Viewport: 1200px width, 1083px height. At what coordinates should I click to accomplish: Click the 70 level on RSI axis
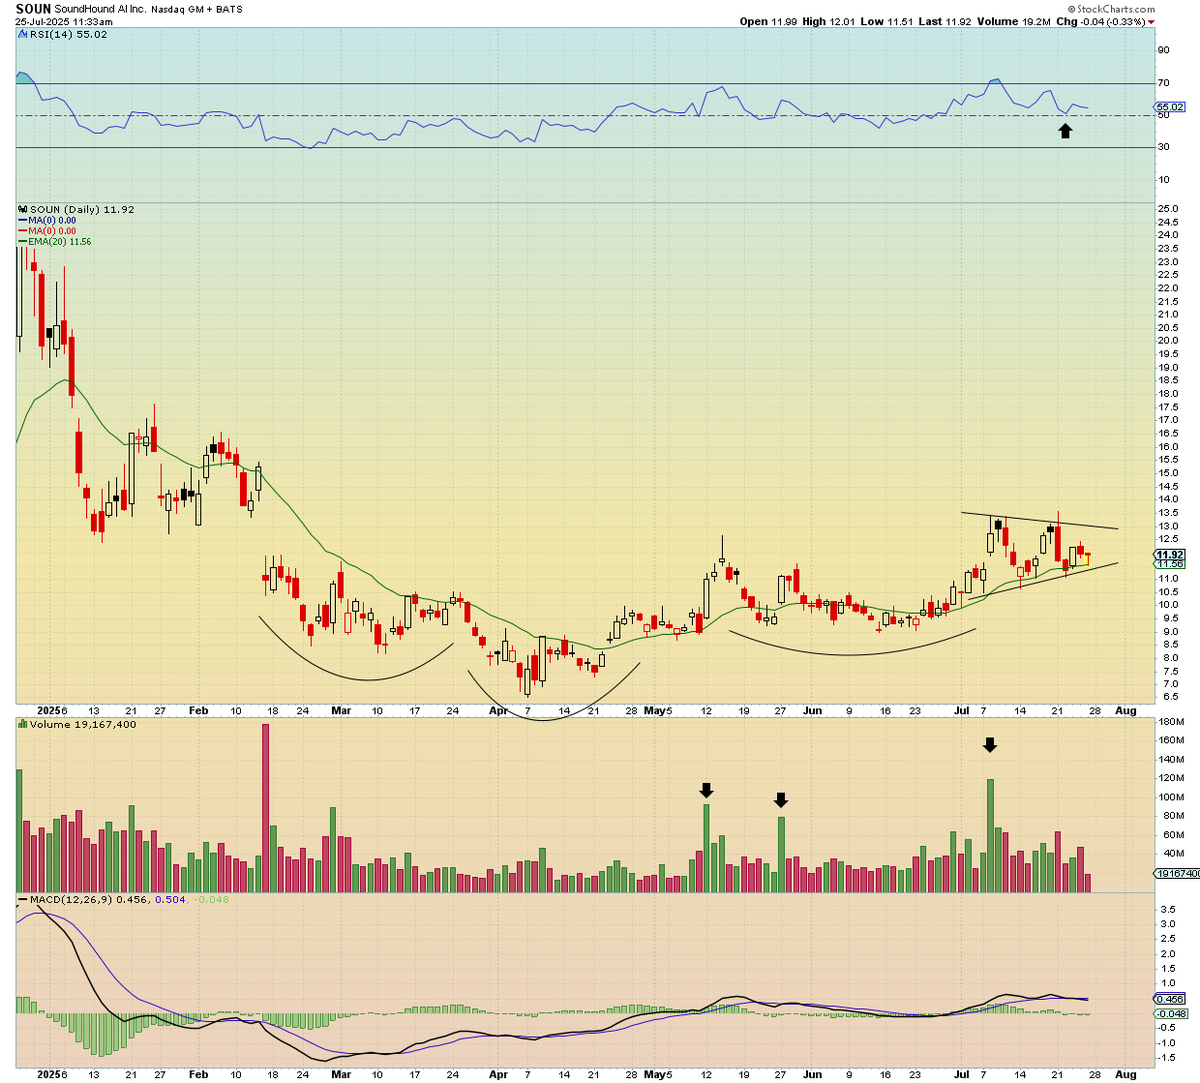pyautogui.click(x=1163, y=83)
